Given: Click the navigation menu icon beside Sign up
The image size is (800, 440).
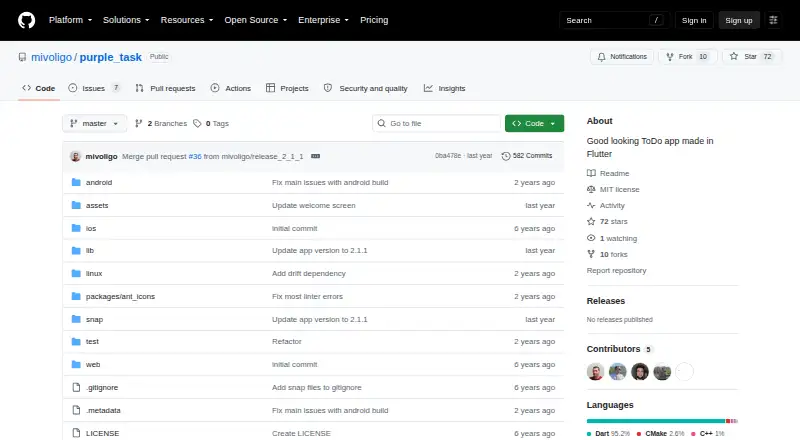Looking at the screenshot, I should point(773,20).
